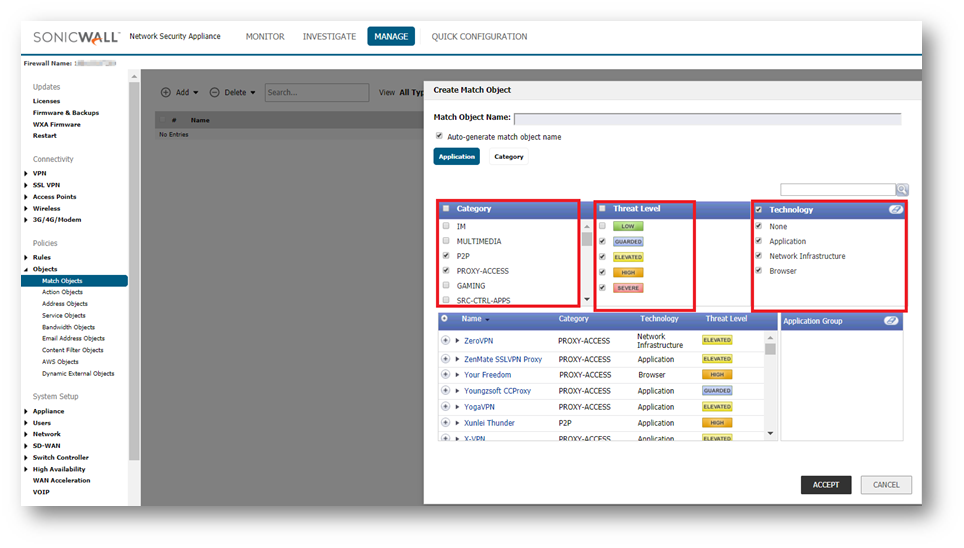Click the CANCEL button
Screen dimensions: 964x548
[x=886, y=485]
